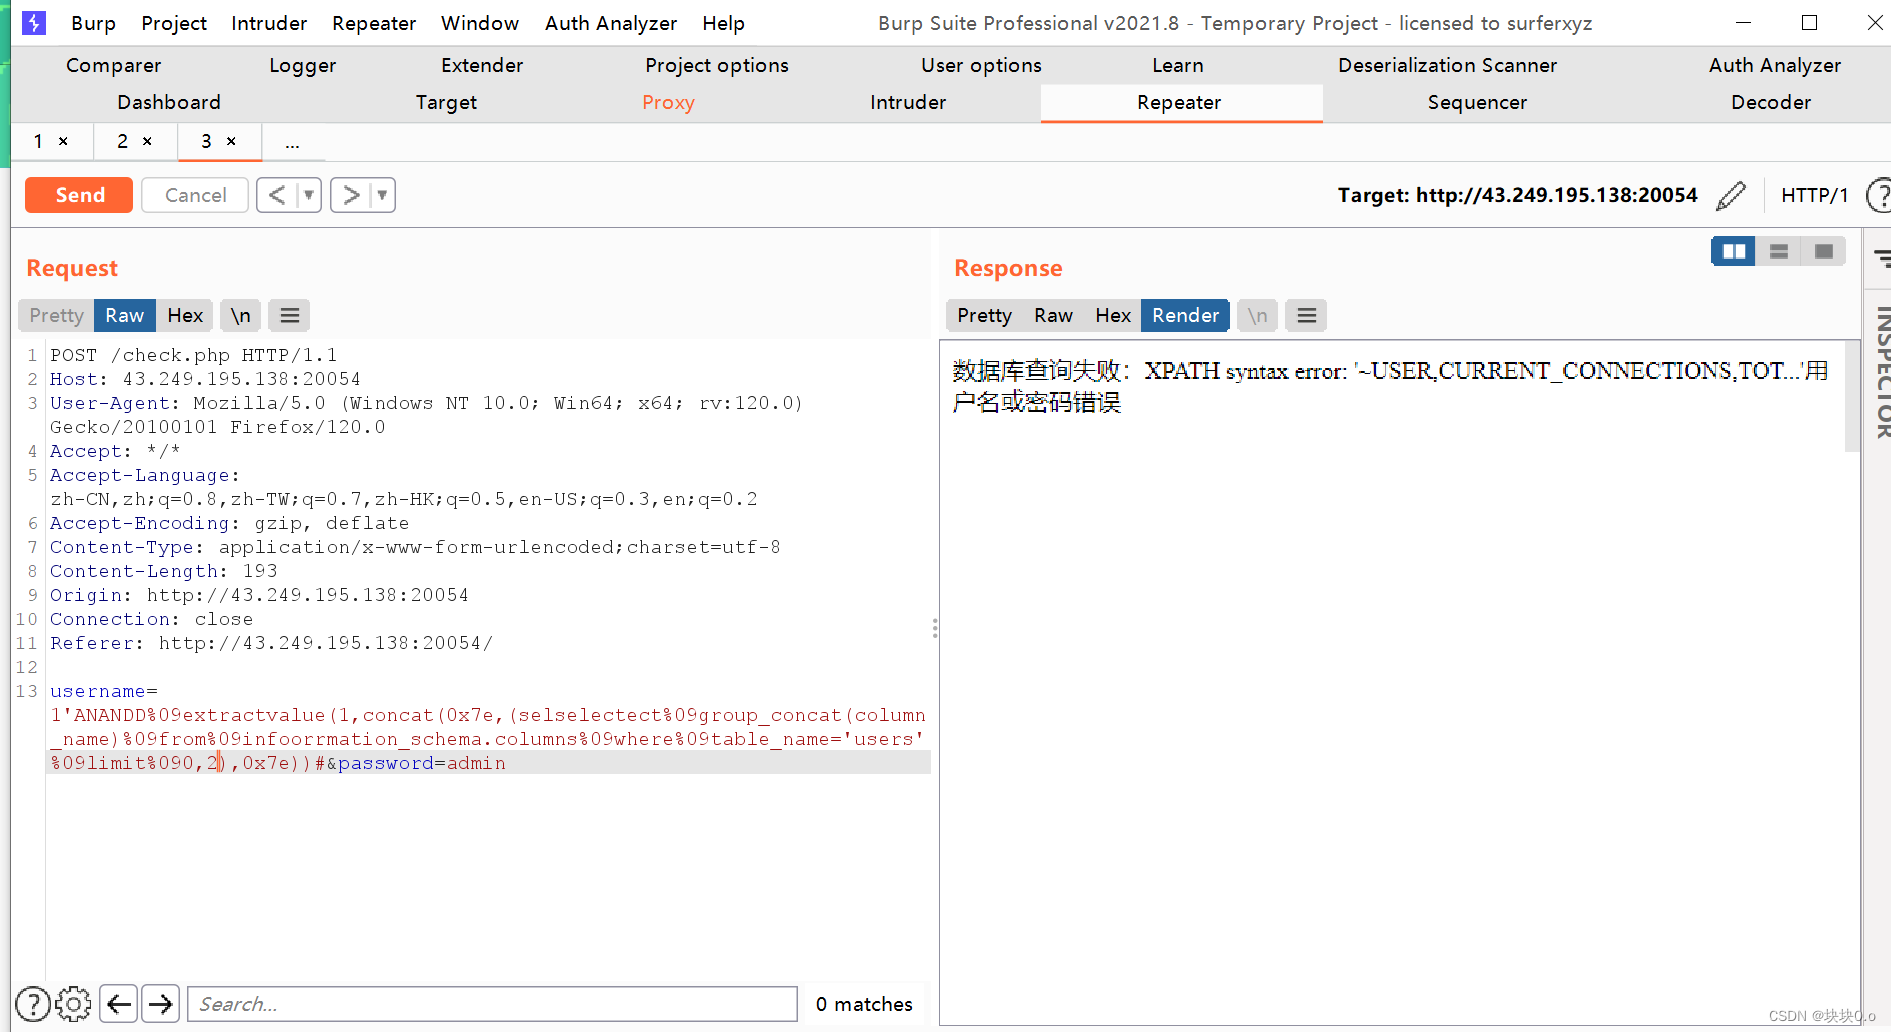Select the side-by-side response layout icon
The width and height of the screenshot is (1891, 1032).
coord(1733,251)
